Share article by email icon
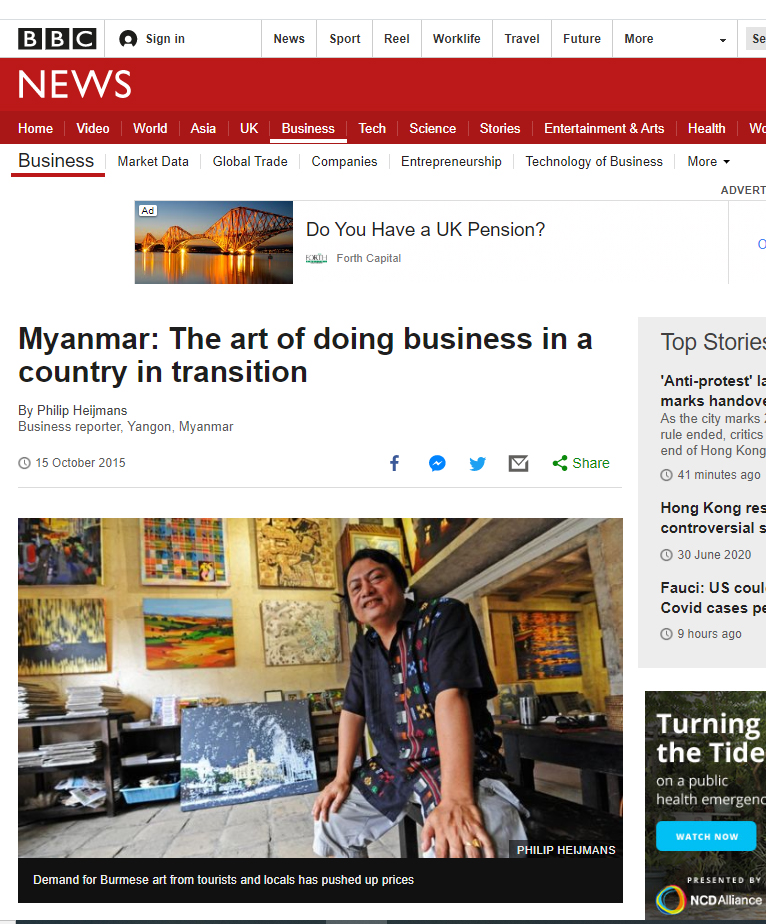This screenshot has height=924, width=766. tap(518, 463)
